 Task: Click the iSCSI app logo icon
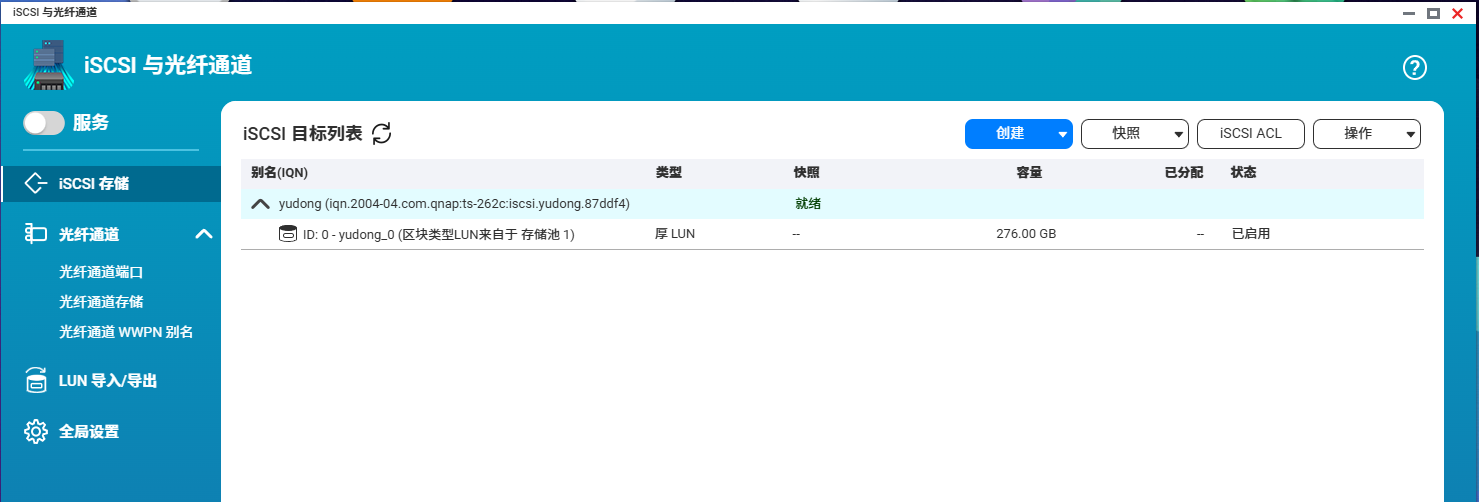[x=49, y=66]
